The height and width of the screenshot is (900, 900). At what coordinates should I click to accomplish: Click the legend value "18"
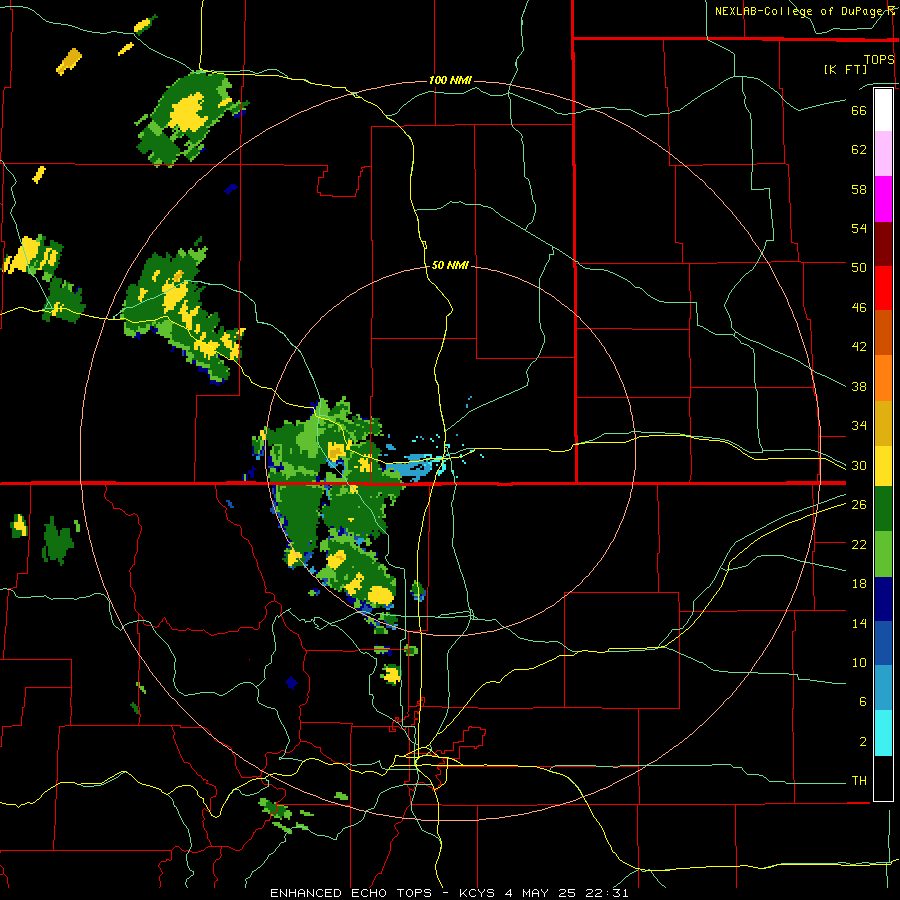point(859,584)
